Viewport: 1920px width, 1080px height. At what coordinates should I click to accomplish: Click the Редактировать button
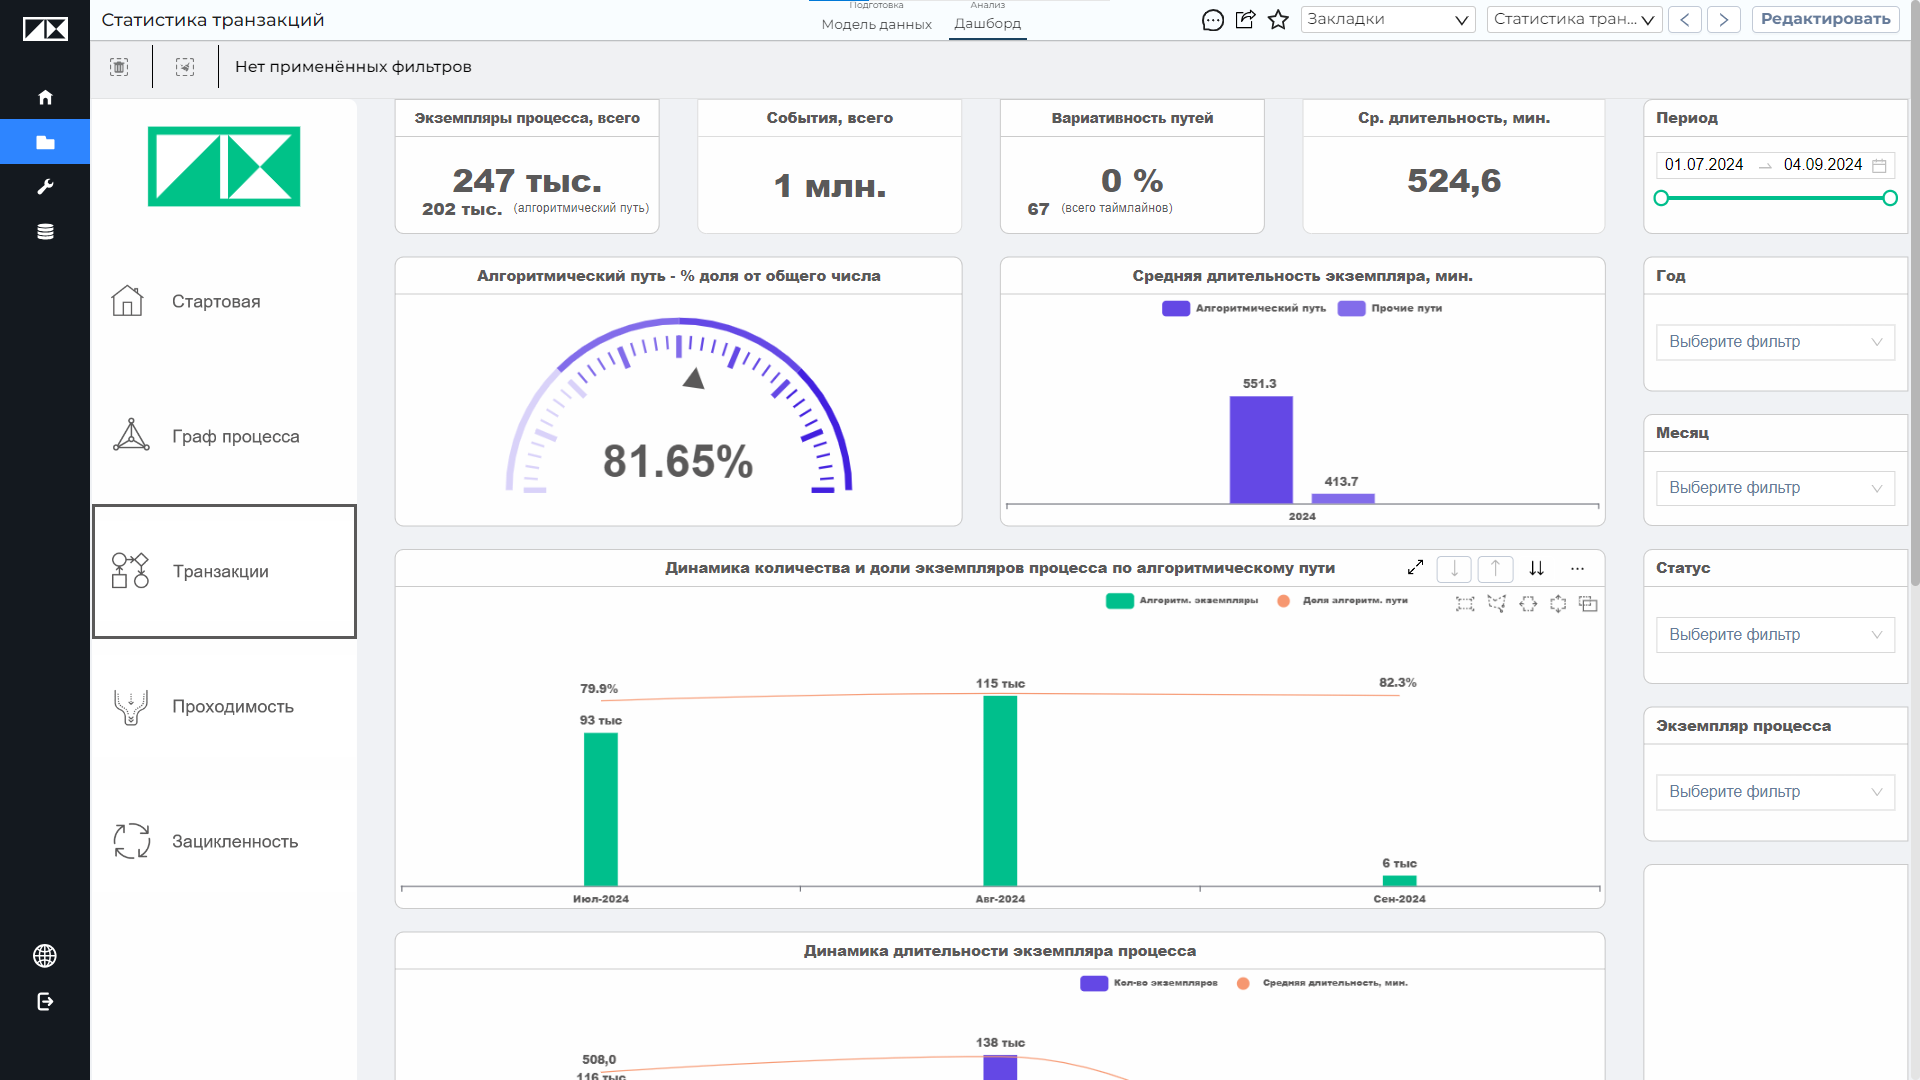(x=1825, y=19)
